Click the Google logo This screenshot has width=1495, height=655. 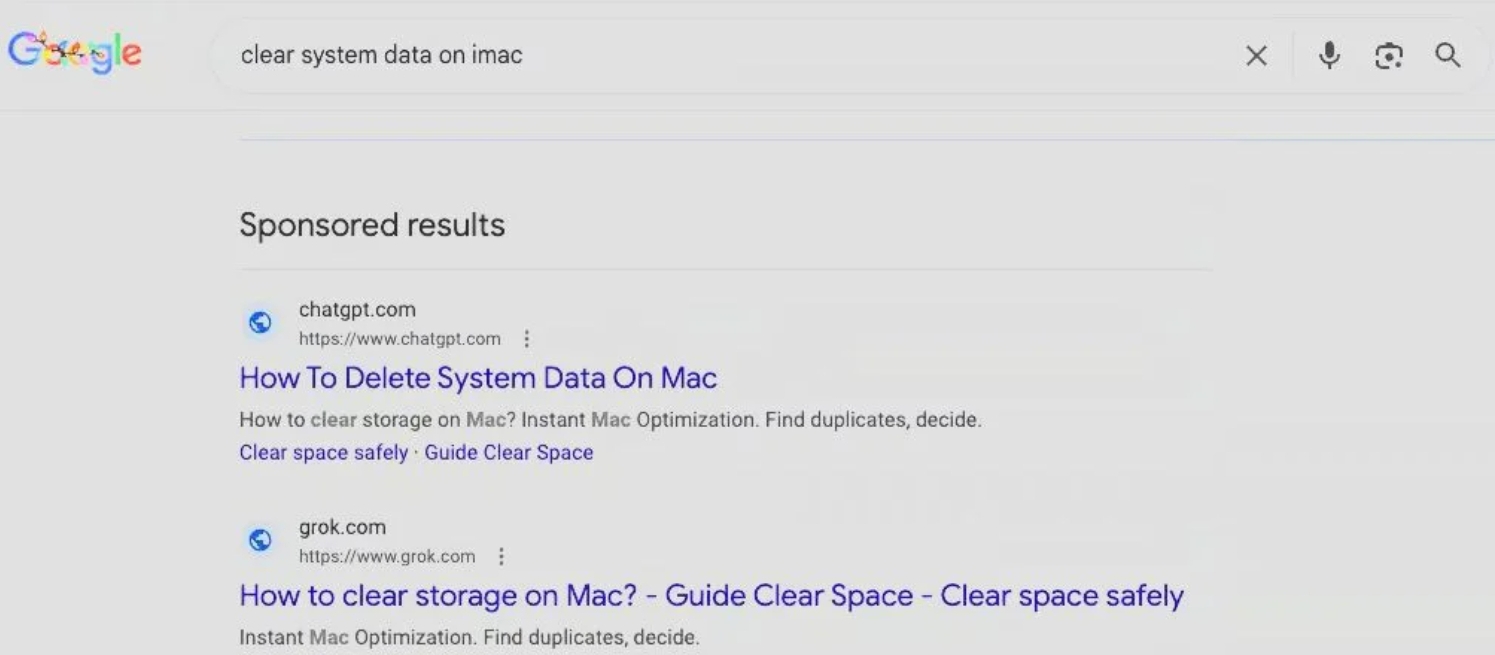point(74,54)
